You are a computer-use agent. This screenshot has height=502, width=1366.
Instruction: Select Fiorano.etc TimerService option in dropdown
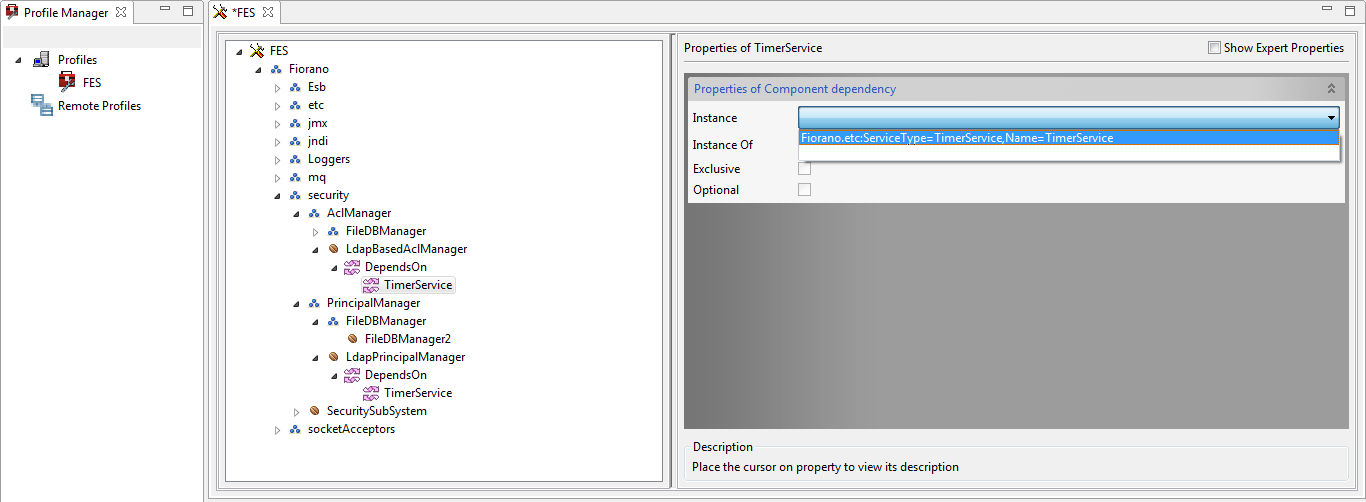tap(1068, 138)
